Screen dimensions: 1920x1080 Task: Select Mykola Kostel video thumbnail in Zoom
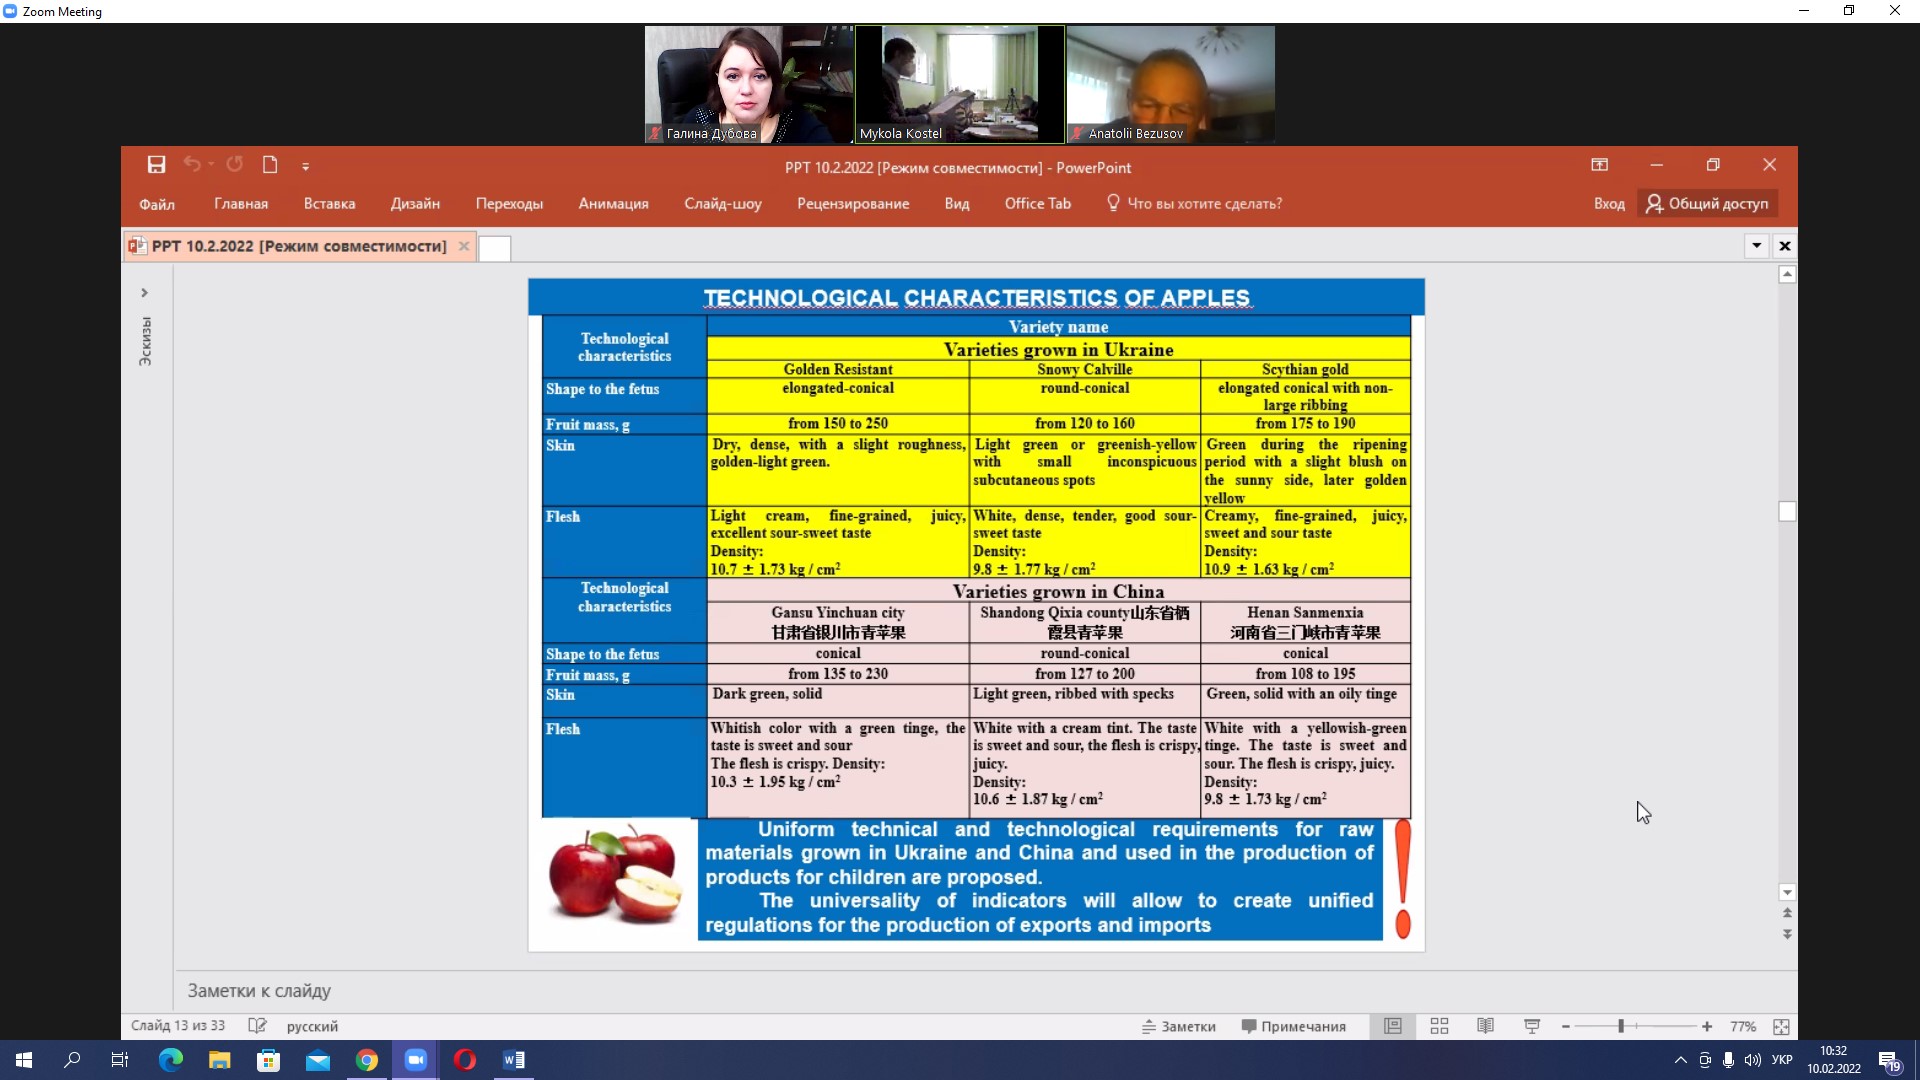tap(960, 84)
